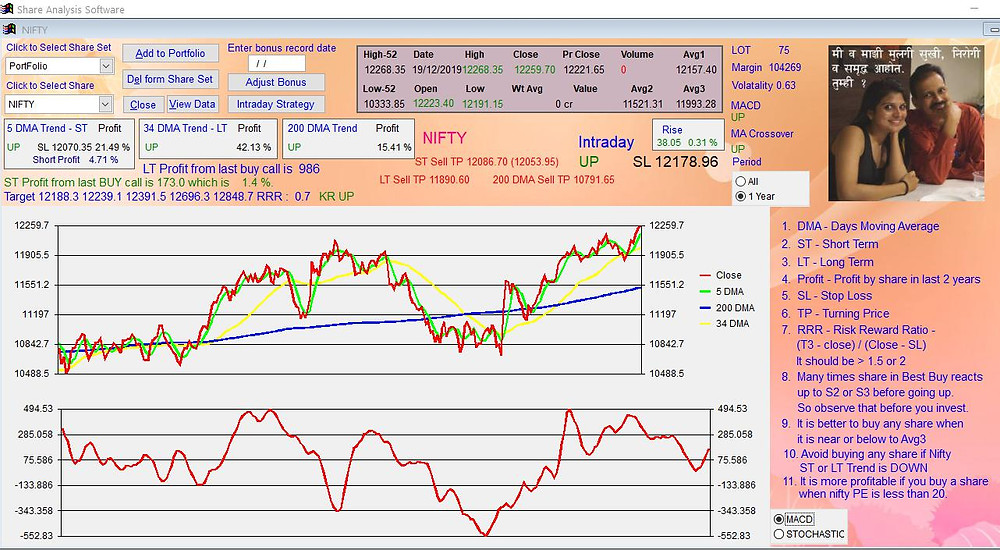This screenshot has height=550, width=1000.
Task: Click the Avg1 value 12157.40
Action: (696, 70)
